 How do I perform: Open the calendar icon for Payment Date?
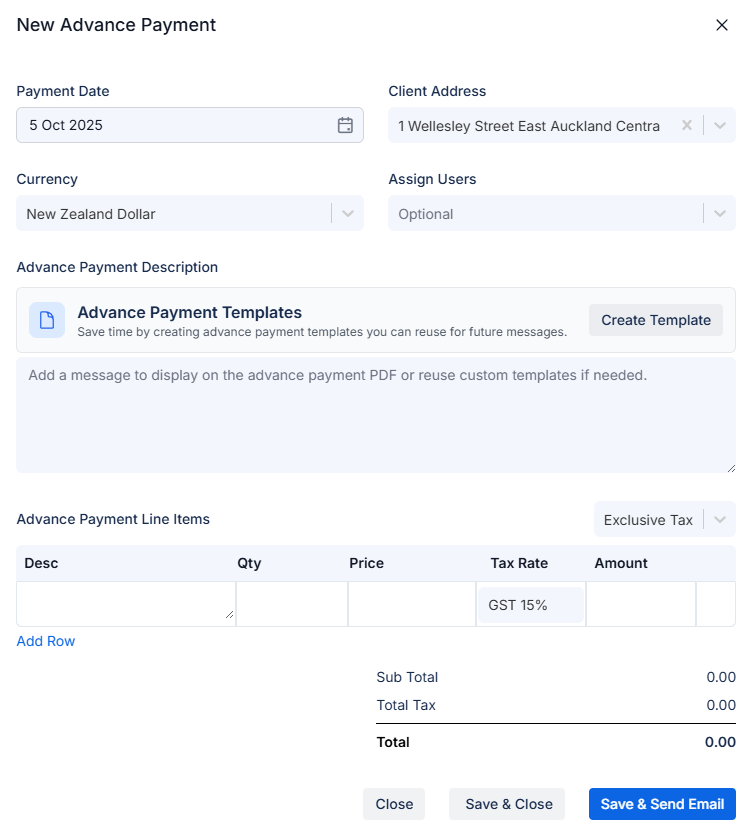click(x=345, y=125)
